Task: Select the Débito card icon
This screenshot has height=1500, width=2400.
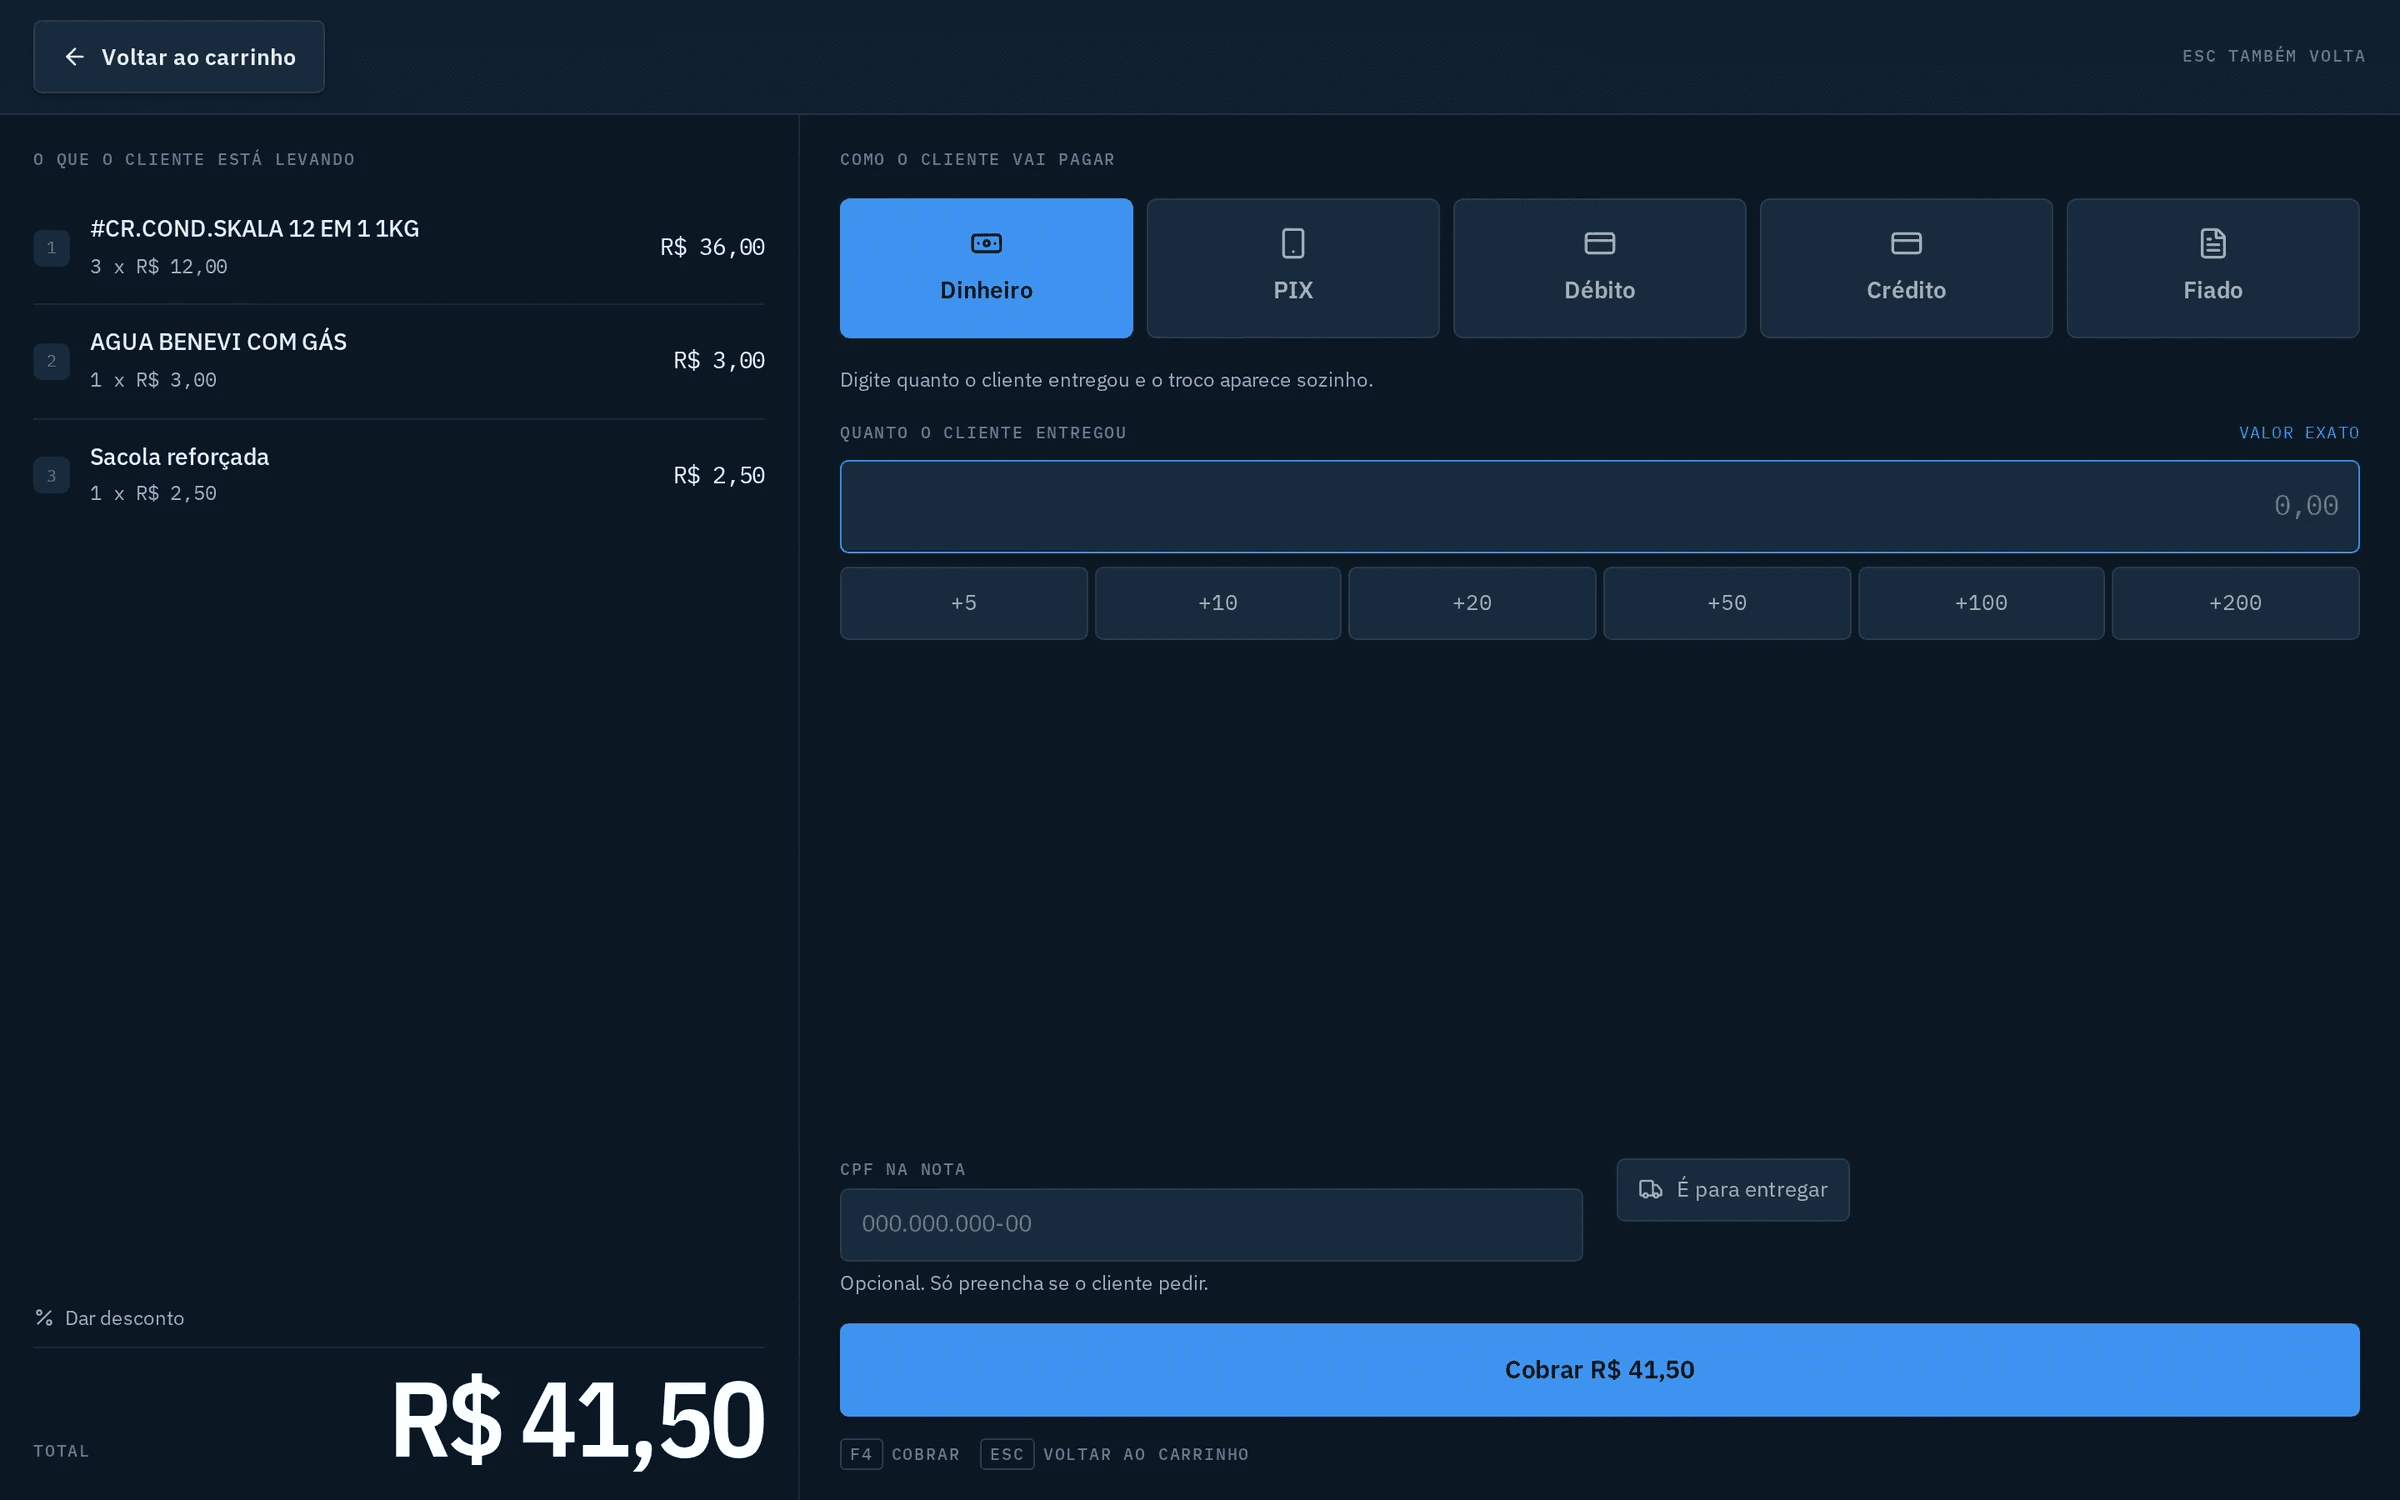Action: click(x=1600, y=243)
